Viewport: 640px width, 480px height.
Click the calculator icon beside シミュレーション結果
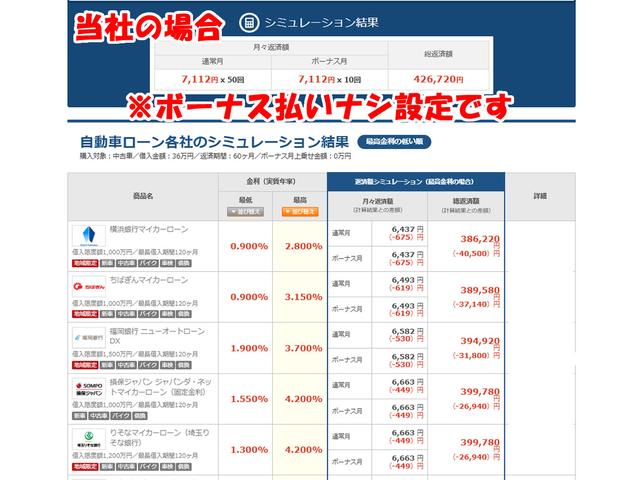click(x=250, y=22)
